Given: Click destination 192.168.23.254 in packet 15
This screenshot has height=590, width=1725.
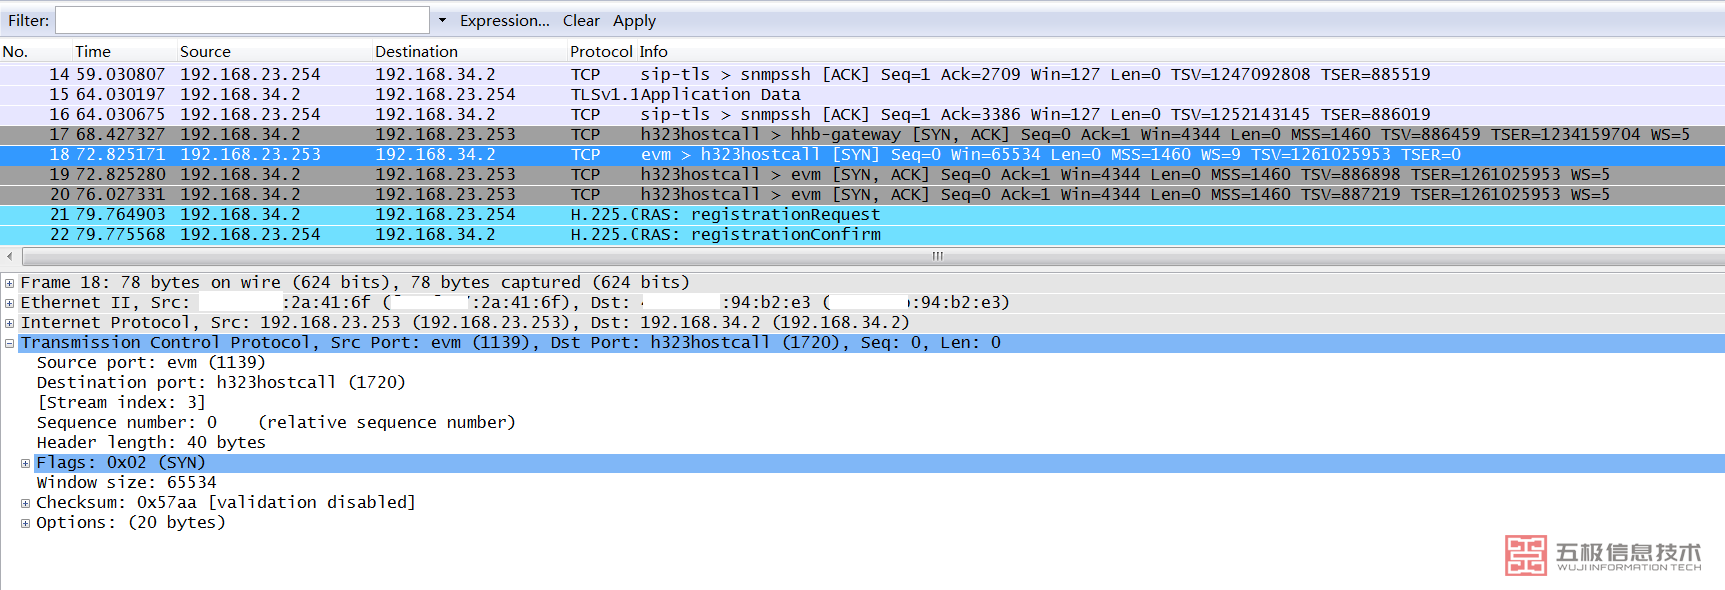Looking at the screenshot, I should click(x=445, y=94).
